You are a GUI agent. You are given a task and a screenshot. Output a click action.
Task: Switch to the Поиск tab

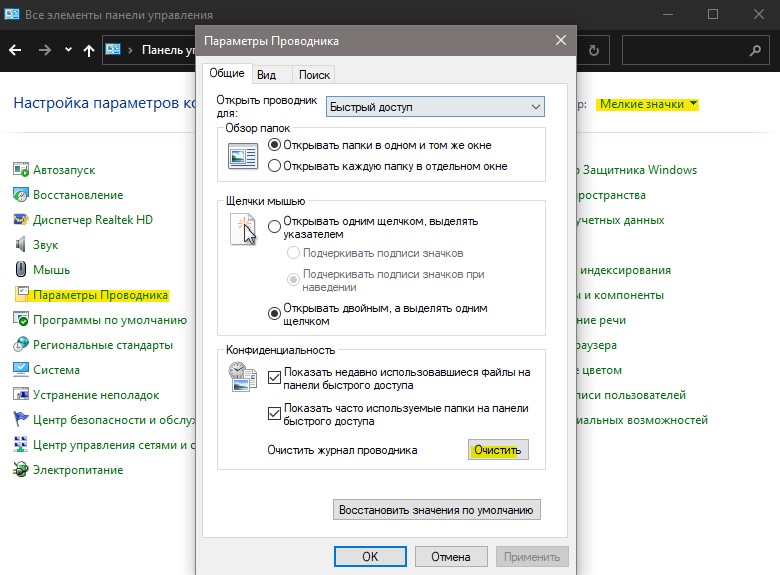tap(314, 75)
